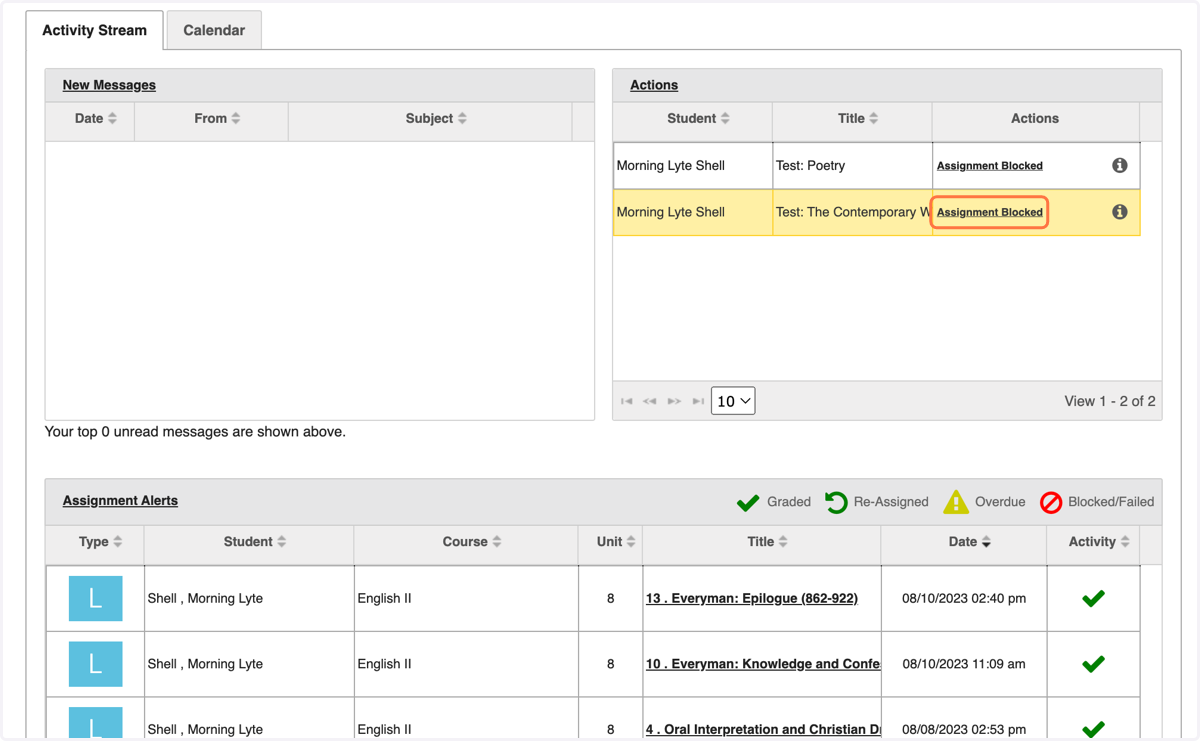
Task: Sort Actions table by Title
Action: [x=858, y=118]
